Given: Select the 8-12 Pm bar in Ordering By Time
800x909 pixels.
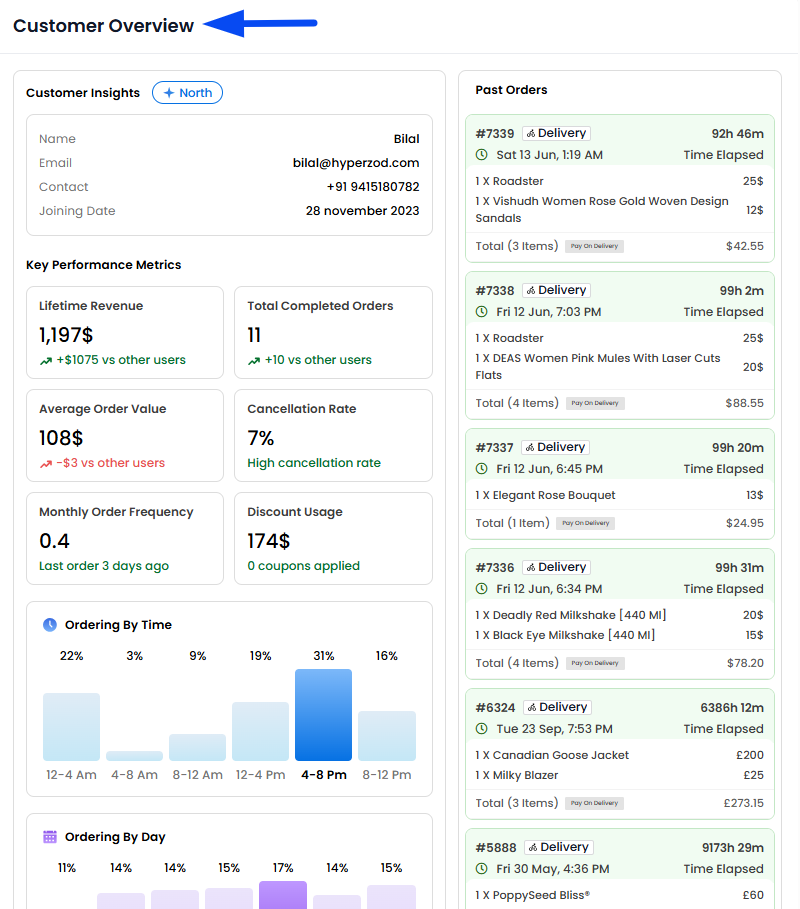Looking at the screenshot, I should point(387,736).
